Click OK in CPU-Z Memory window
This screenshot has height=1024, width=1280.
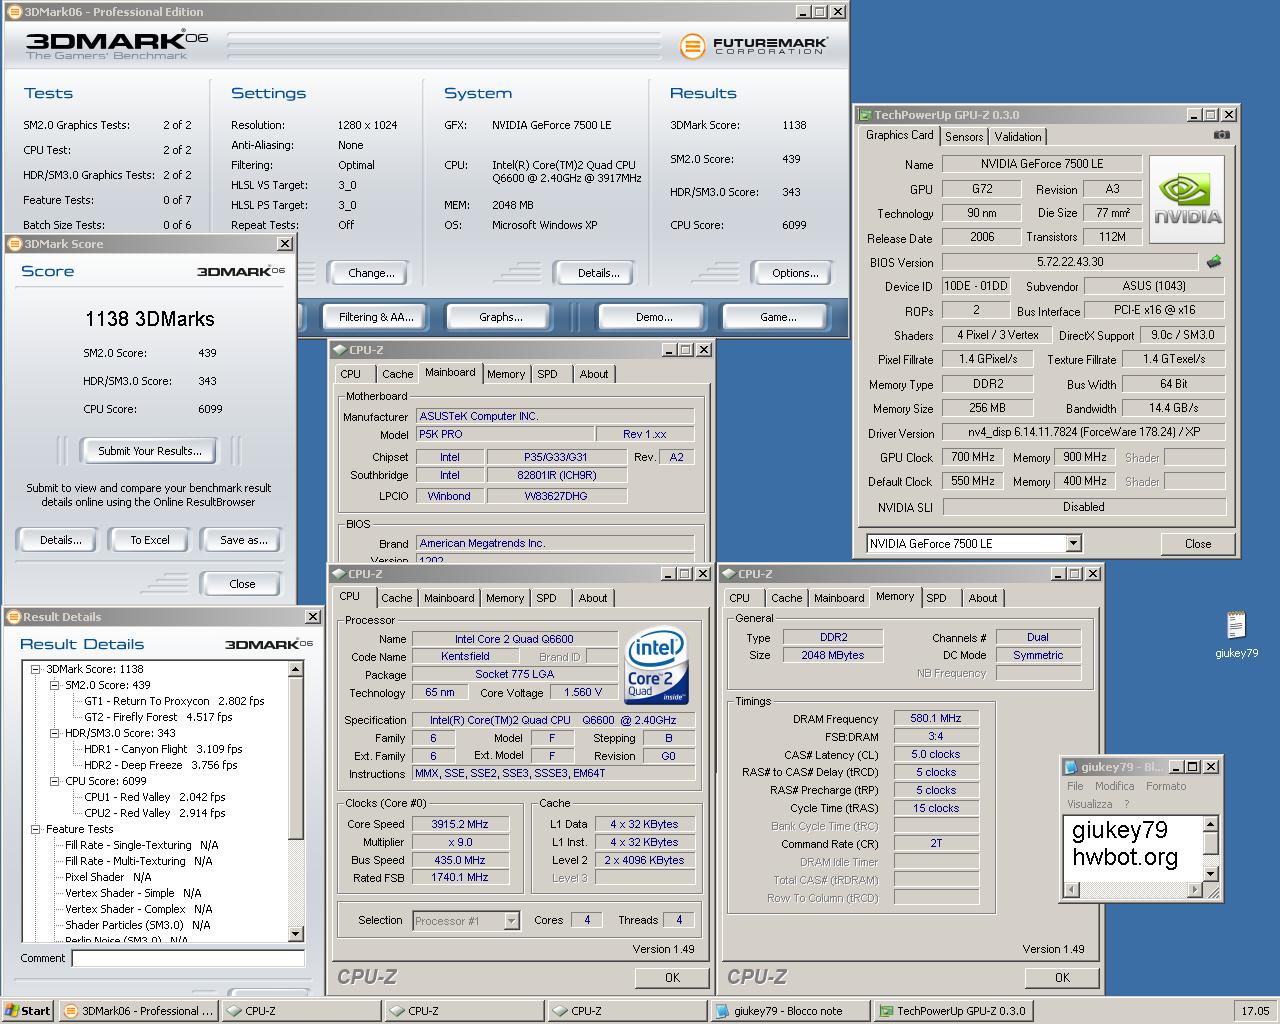point(1062,978)
